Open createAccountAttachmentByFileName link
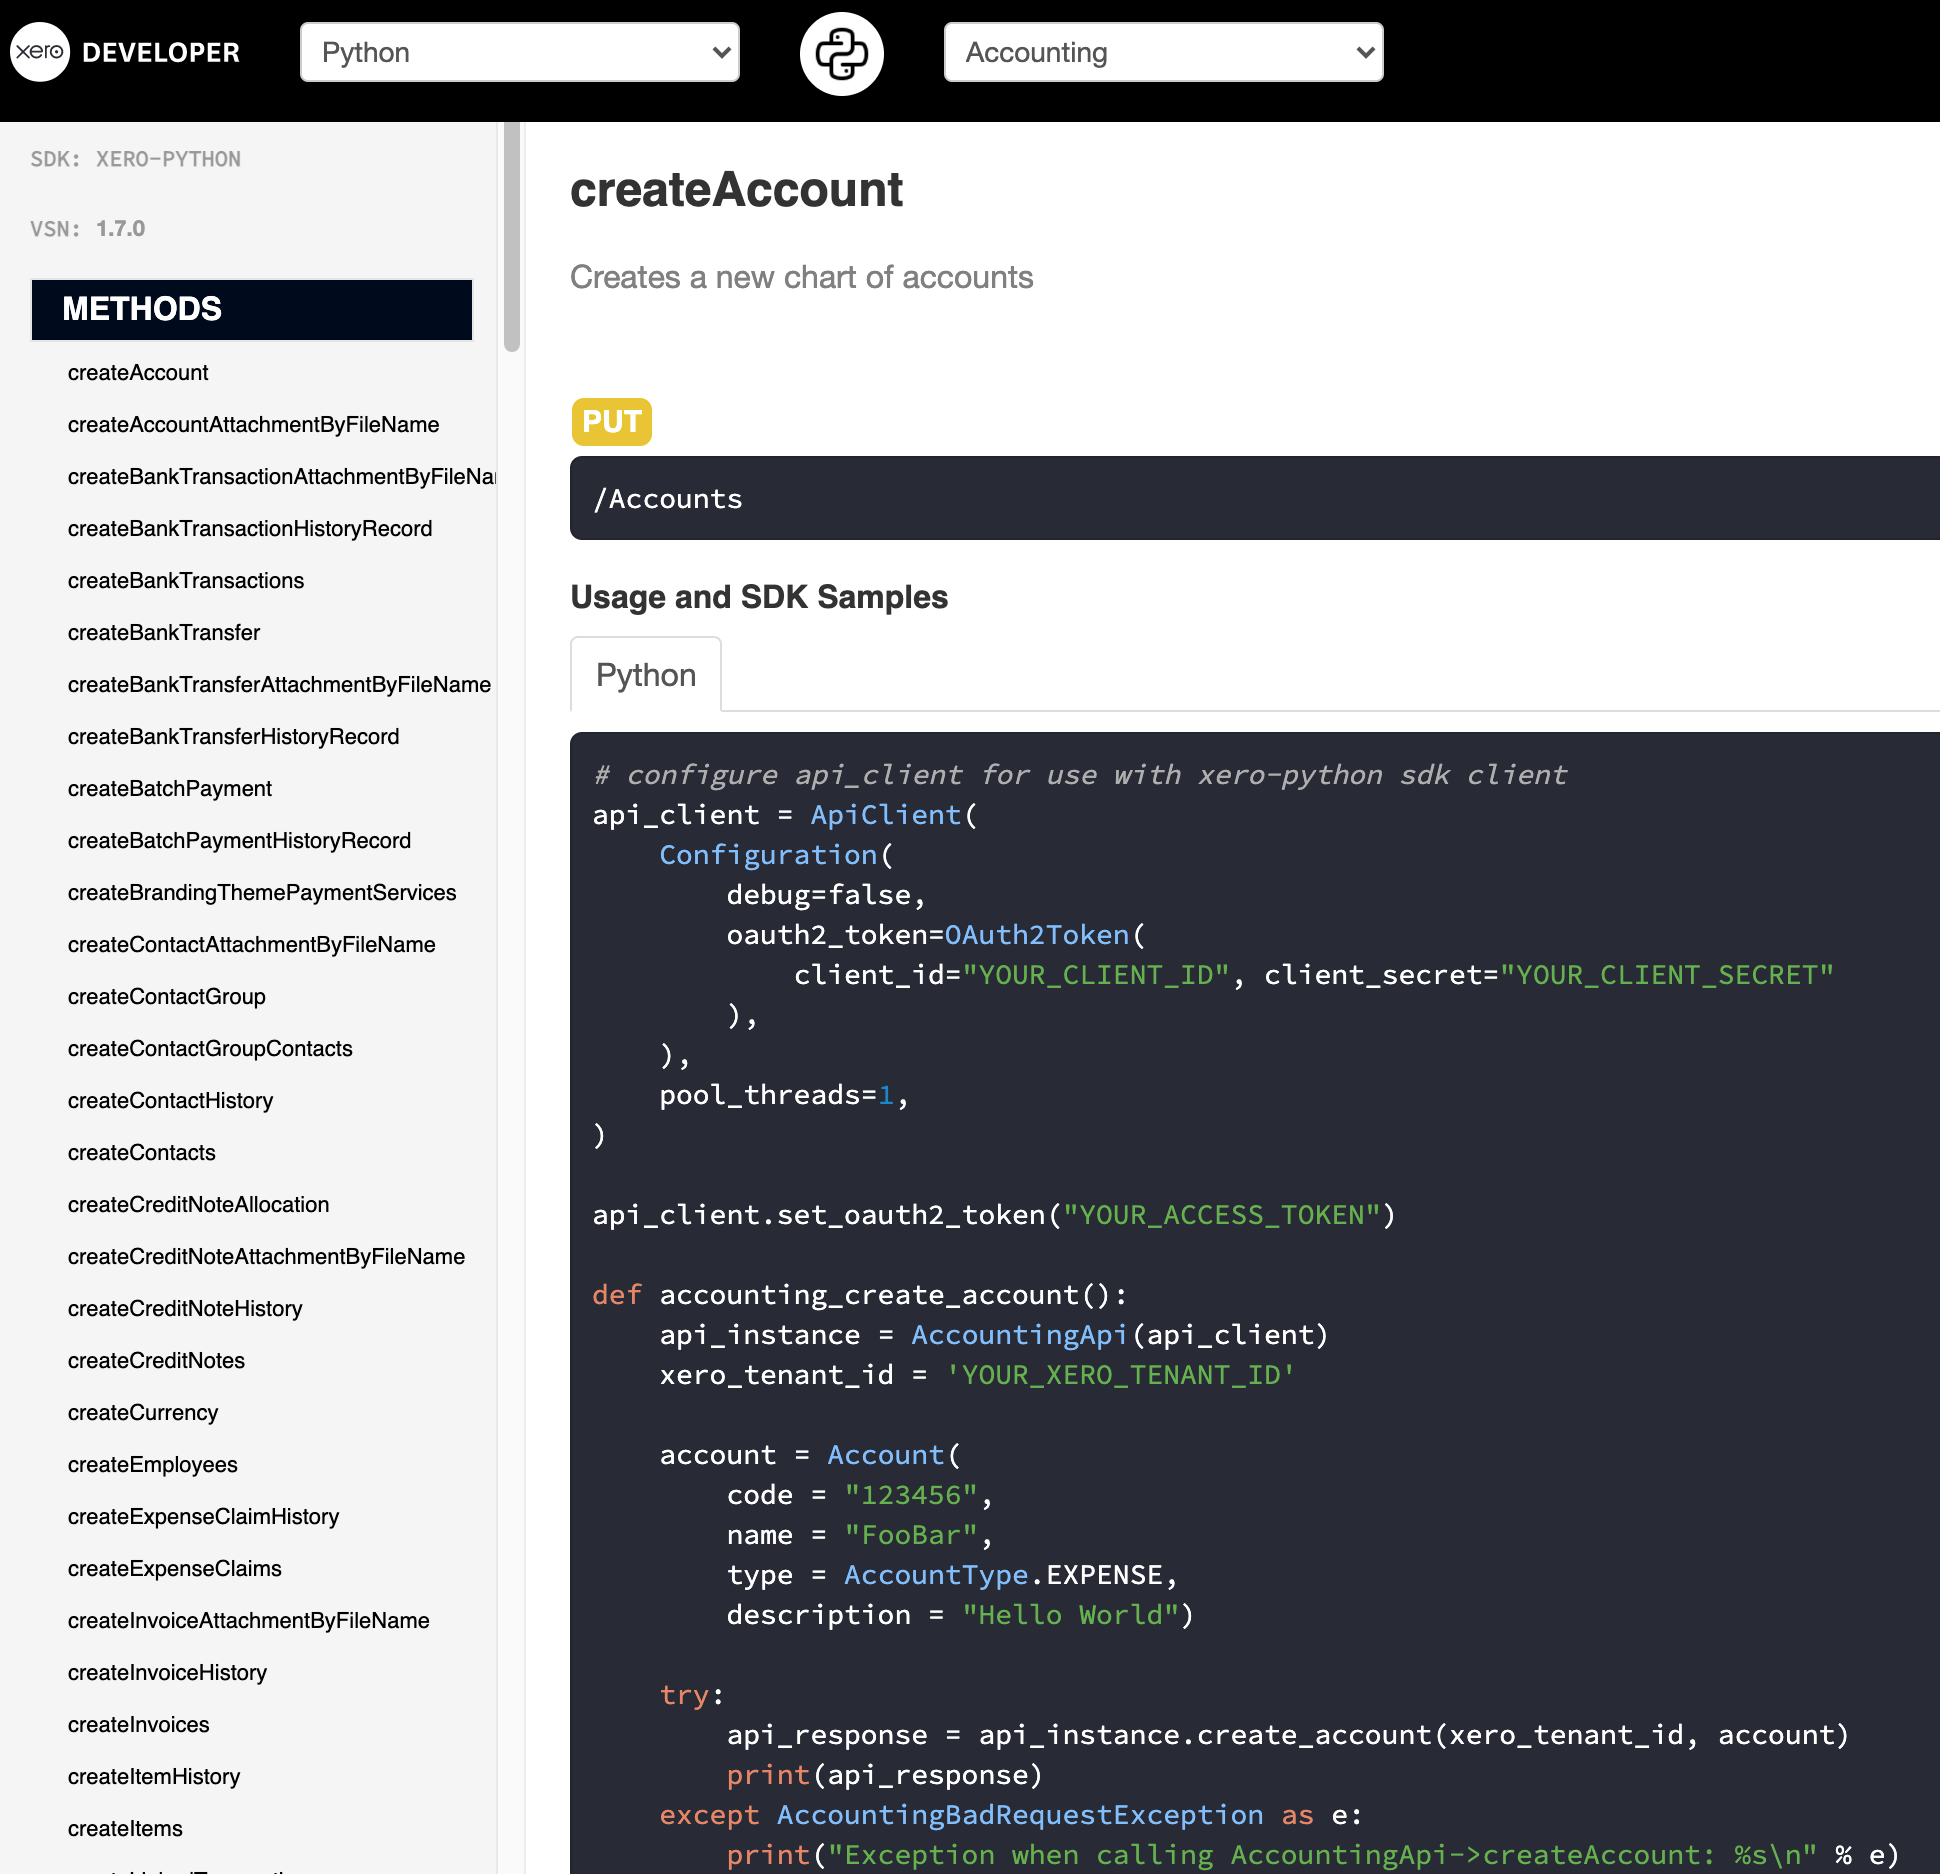Viewport: 1940px width, 1874px height. 253,425
